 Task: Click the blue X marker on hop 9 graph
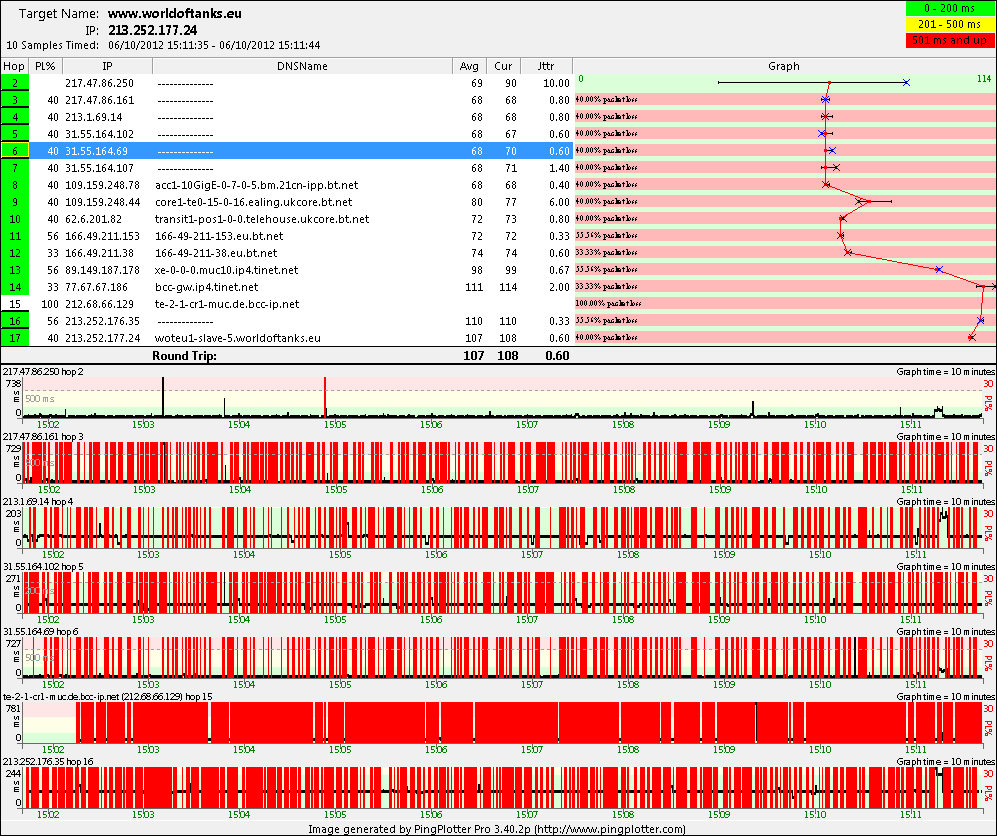pyautogui.click(x=859, y=202)
